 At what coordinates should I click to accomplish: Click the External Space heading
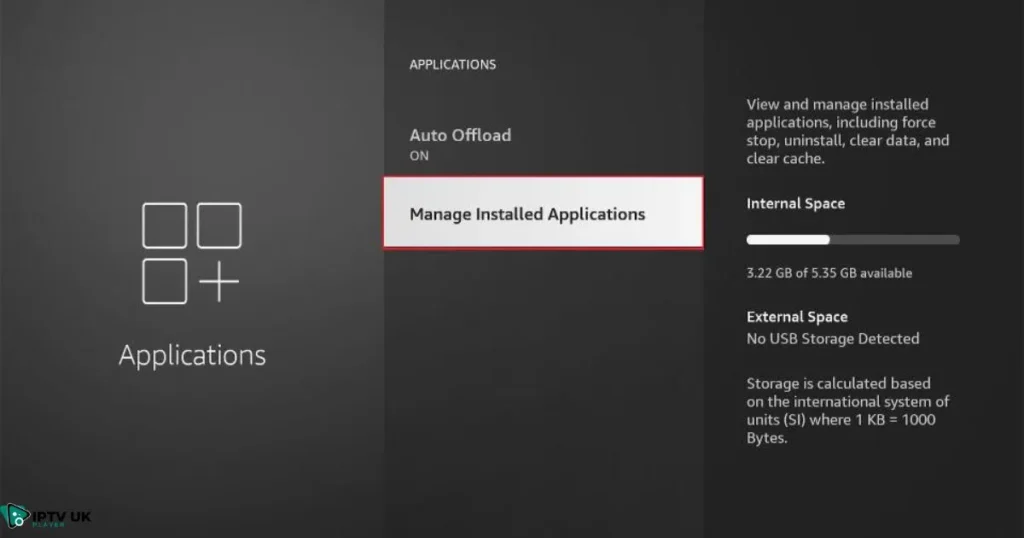tap(797, 317)
